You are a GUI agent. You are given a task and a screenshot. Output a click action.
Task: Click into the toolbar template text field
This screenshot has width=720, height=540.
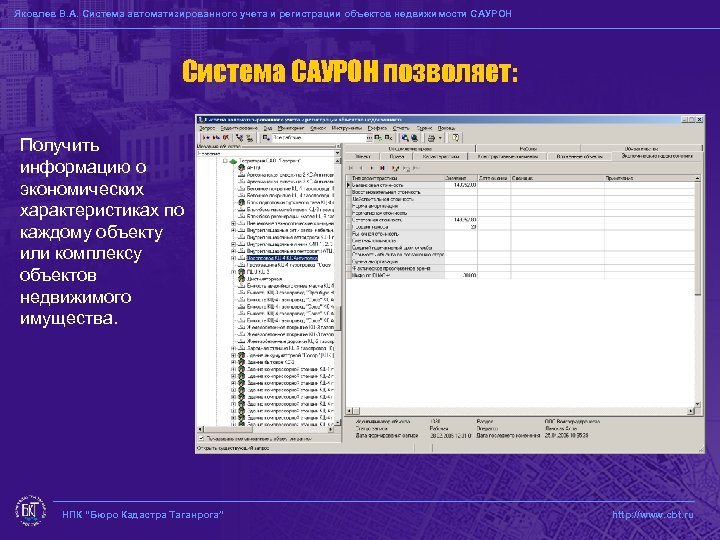click(319, 137)
